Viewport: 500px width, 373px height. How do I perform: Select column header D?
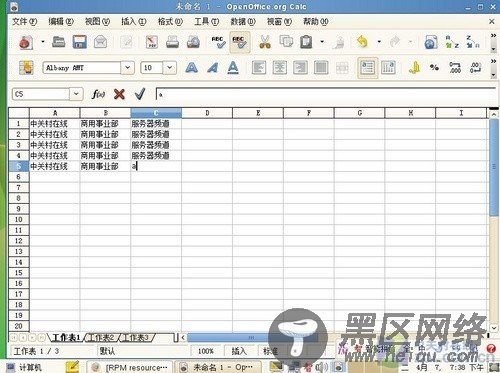[x=207, y=113]
